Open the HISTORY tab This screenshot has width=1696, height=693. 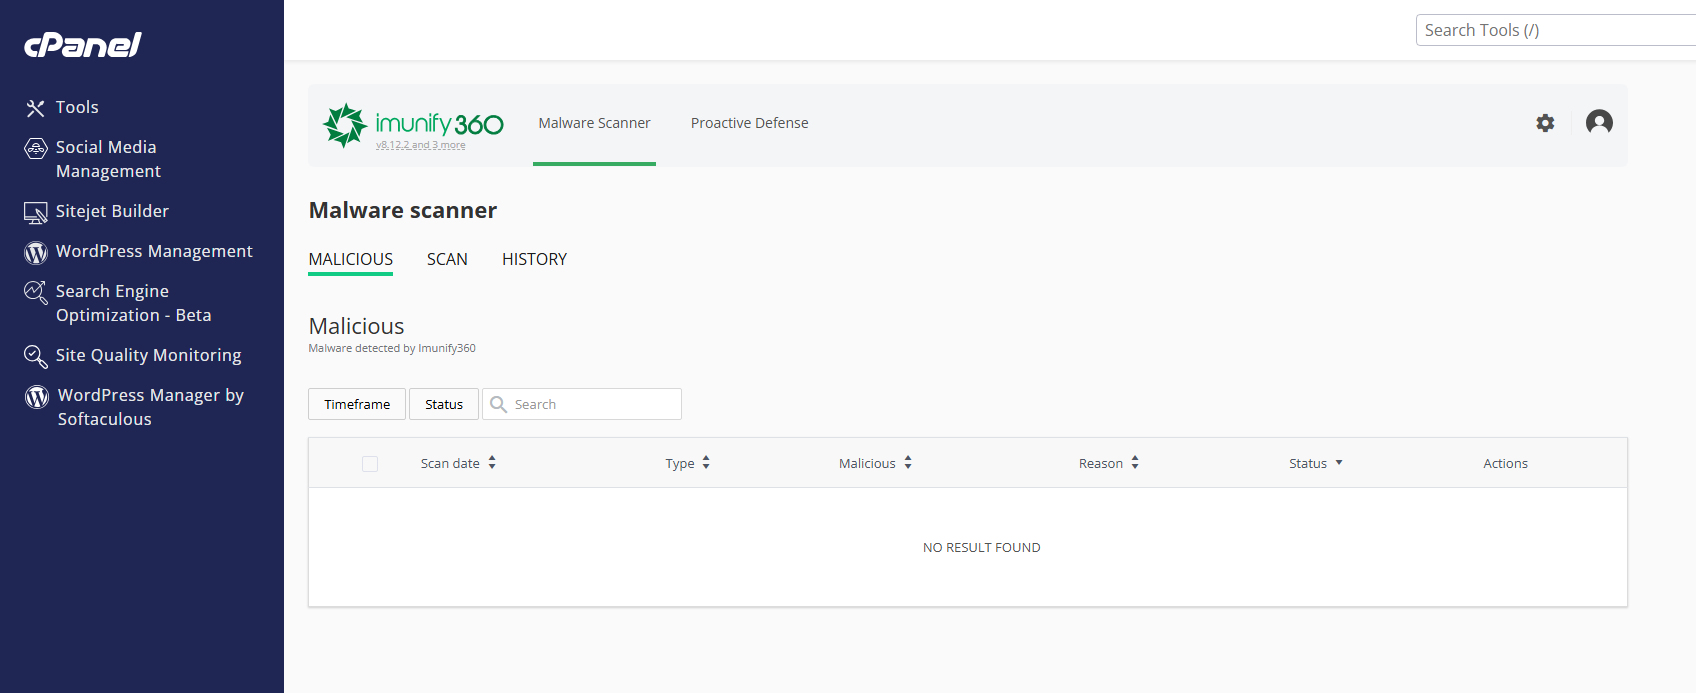[534, 259]
